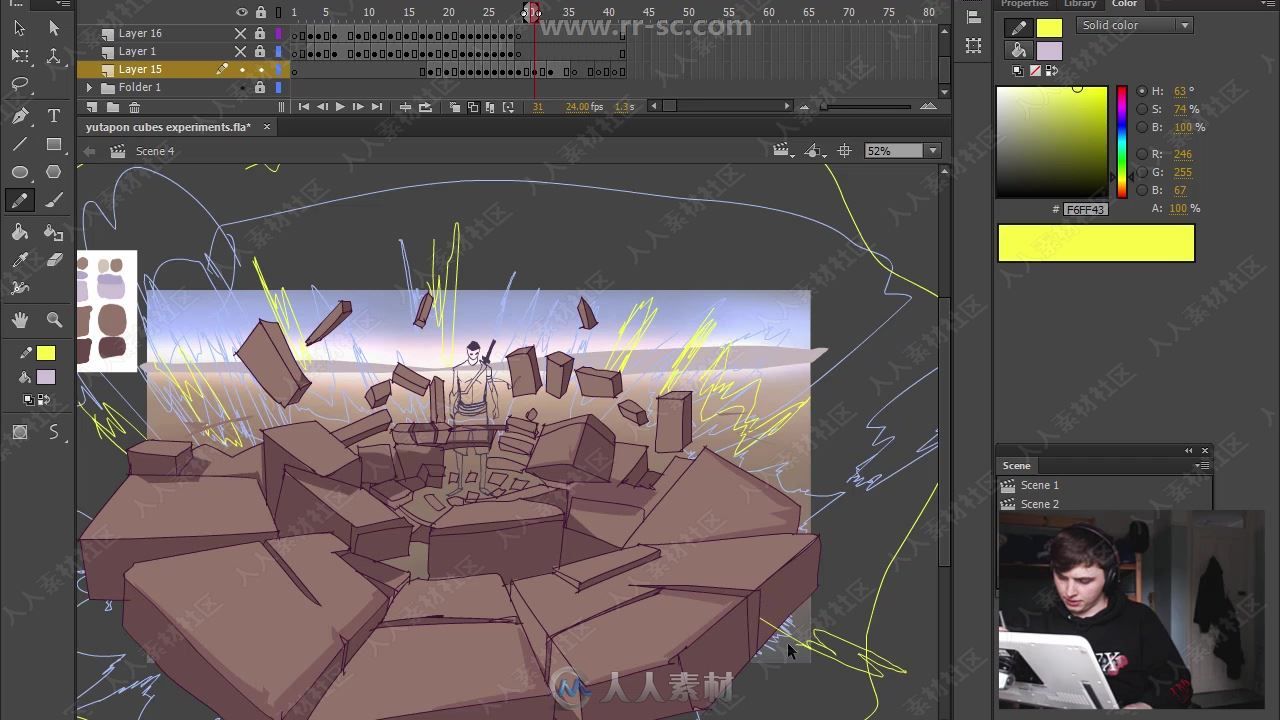This screenshot has height=720, width=1280.
Task: Click Center Stage icon
Action: point(844,151)
